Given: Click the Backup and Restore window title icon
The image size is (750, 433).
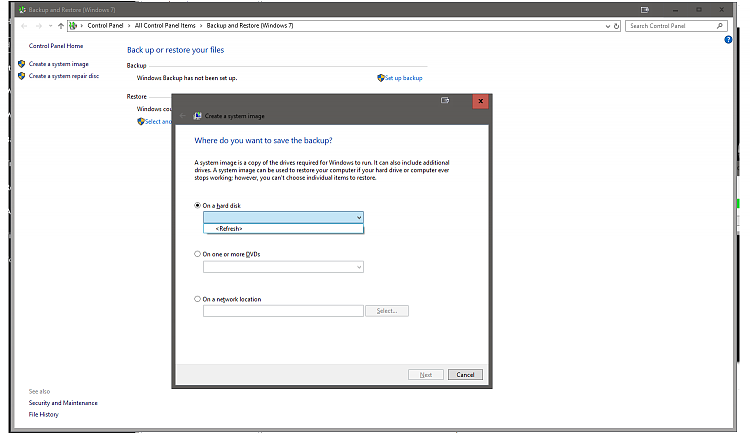Looking at the screenshot, I should tap(22, 10).
